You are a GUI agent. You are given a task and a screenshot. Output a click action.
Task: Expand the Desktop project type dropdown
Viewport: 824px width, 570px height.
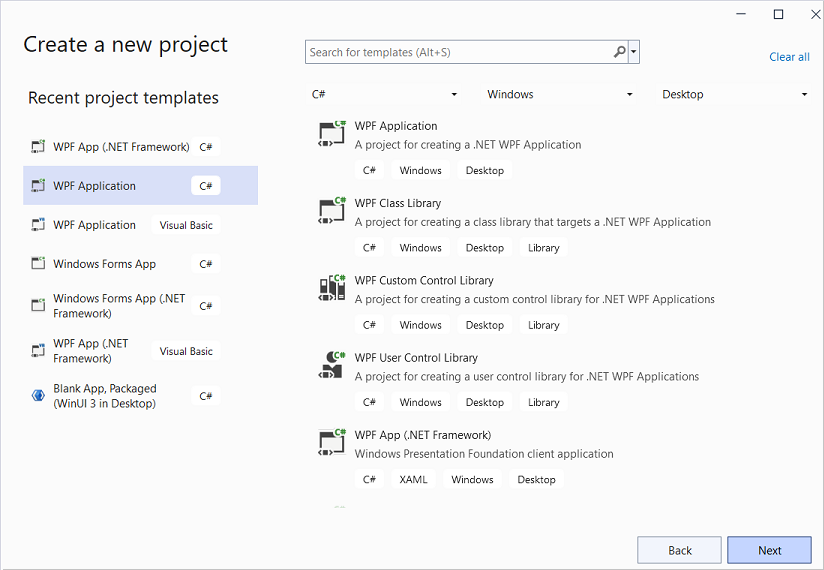tap(735, 94)
